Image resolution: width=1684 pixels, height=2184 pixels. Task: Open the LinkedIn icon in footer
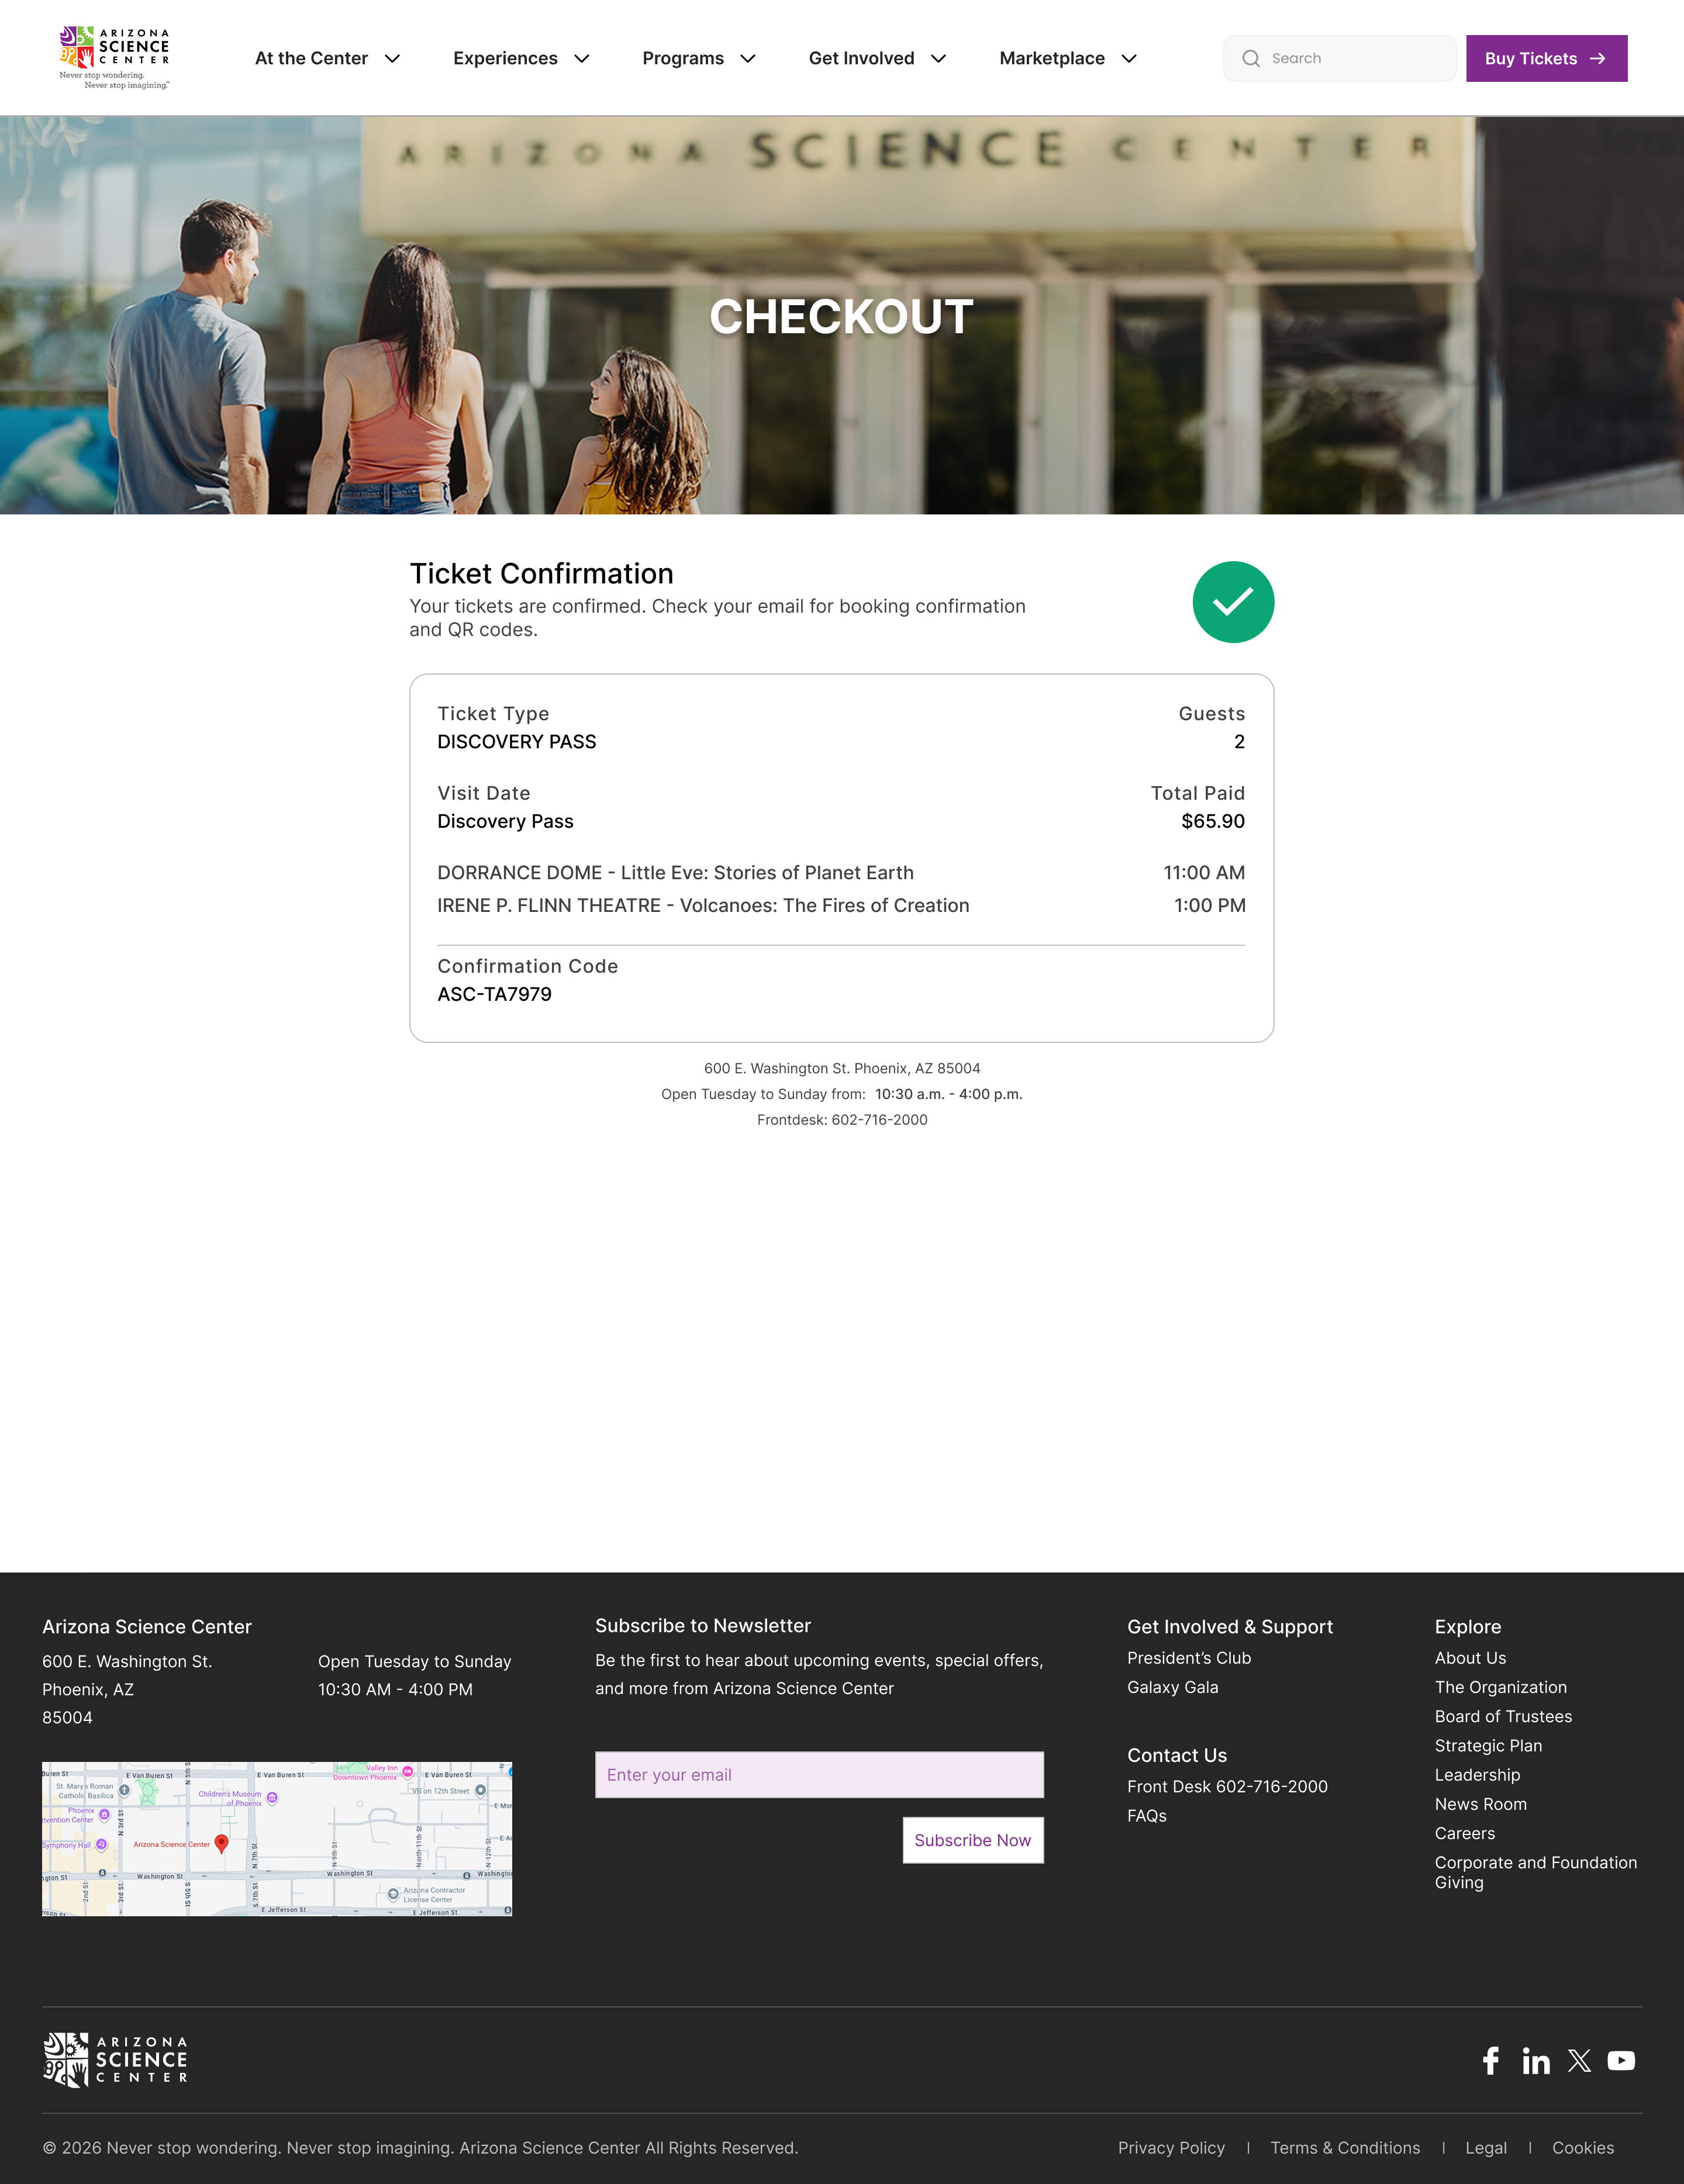(x=1536, y=2060)
